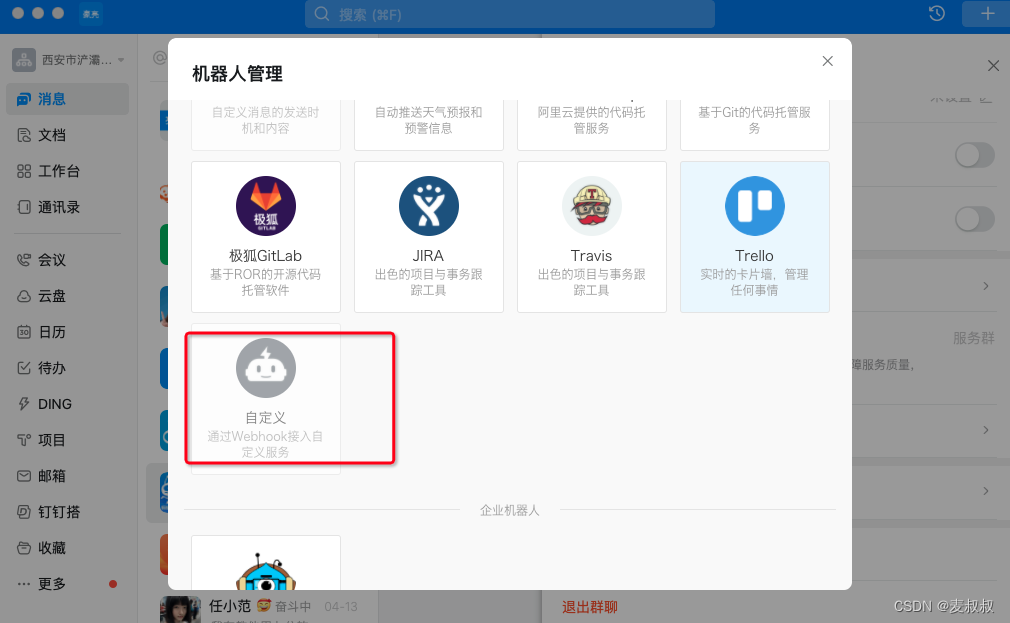Select the weather forecast robot card
Image resolution: width=1010 pixels, height=623 pixels.
click(428, 125)
